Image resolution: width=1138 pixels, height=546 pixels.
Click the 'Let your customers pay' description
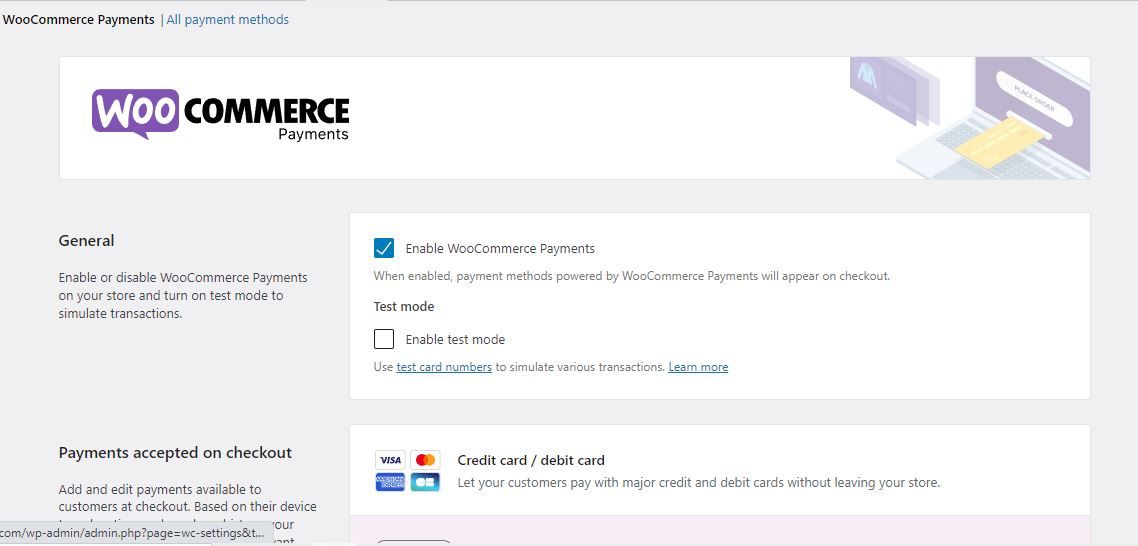pos(699,482)
